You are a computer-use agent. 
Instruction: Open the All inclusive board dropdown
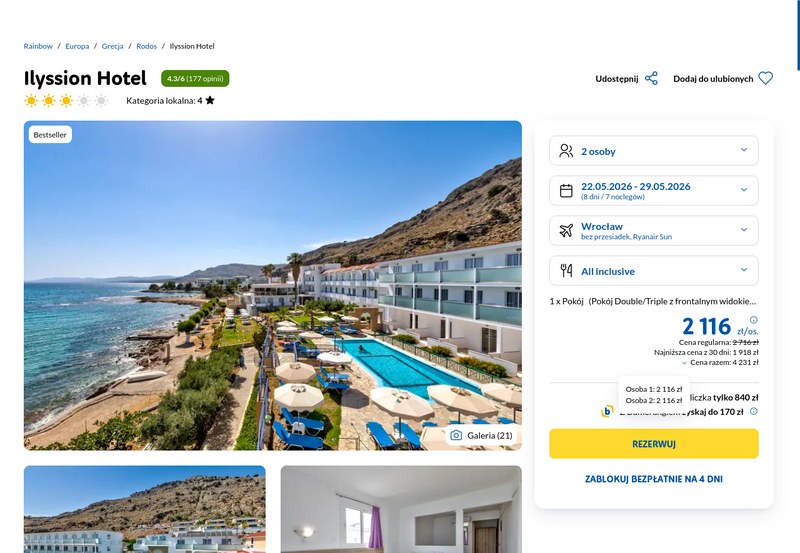click(x=654, y=270)
